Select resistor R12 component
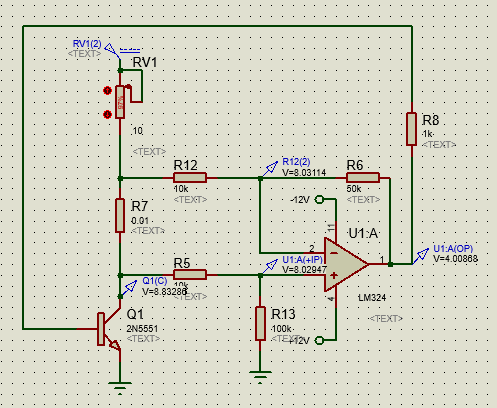Viewport: 497px width, 408px height. 190,178
